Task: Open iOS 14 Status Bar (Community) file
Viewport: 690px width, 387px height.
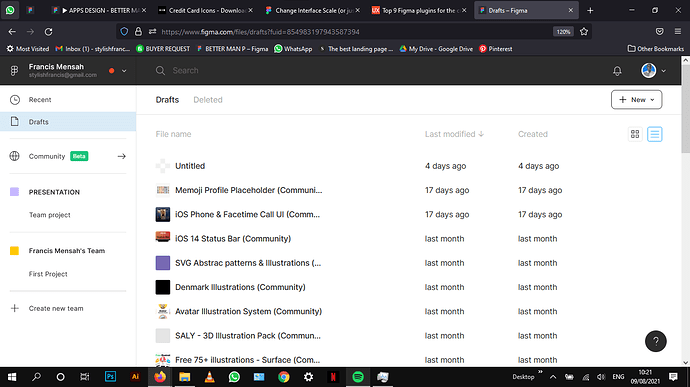Action: pos(233,239)
